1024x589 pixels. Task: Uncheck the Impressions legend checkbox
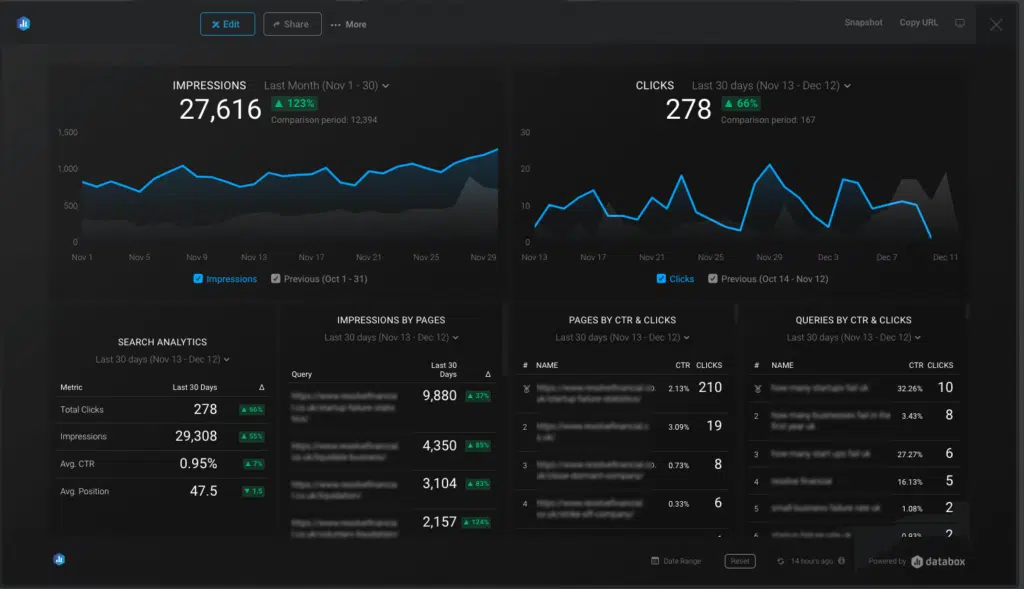pyautogui.click(x=198, y=279)
